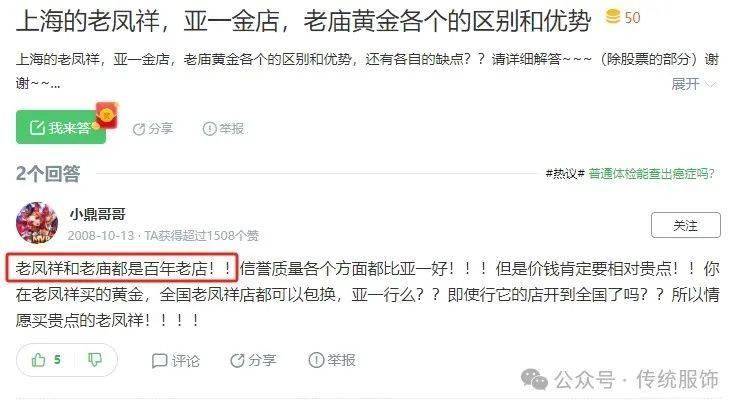This screenshot has width=743, height=410.
Task: Follow 小鼎哥哥 with the 关注 button
Action: (685, 225)
